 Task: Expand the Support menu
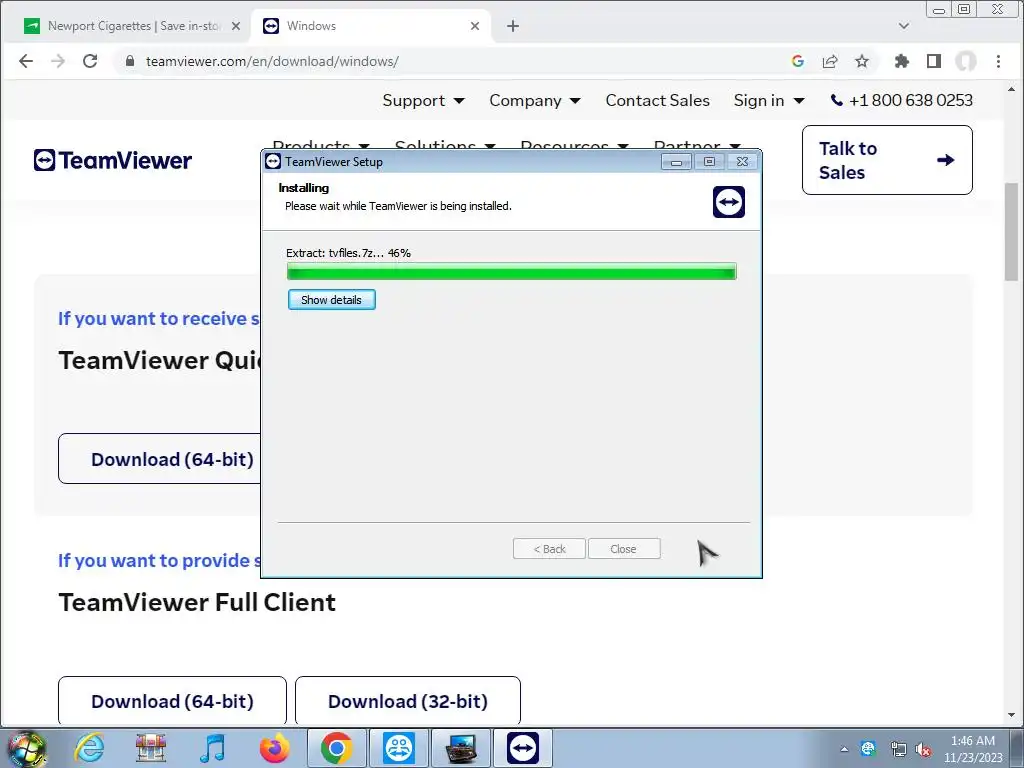(423, 101)
